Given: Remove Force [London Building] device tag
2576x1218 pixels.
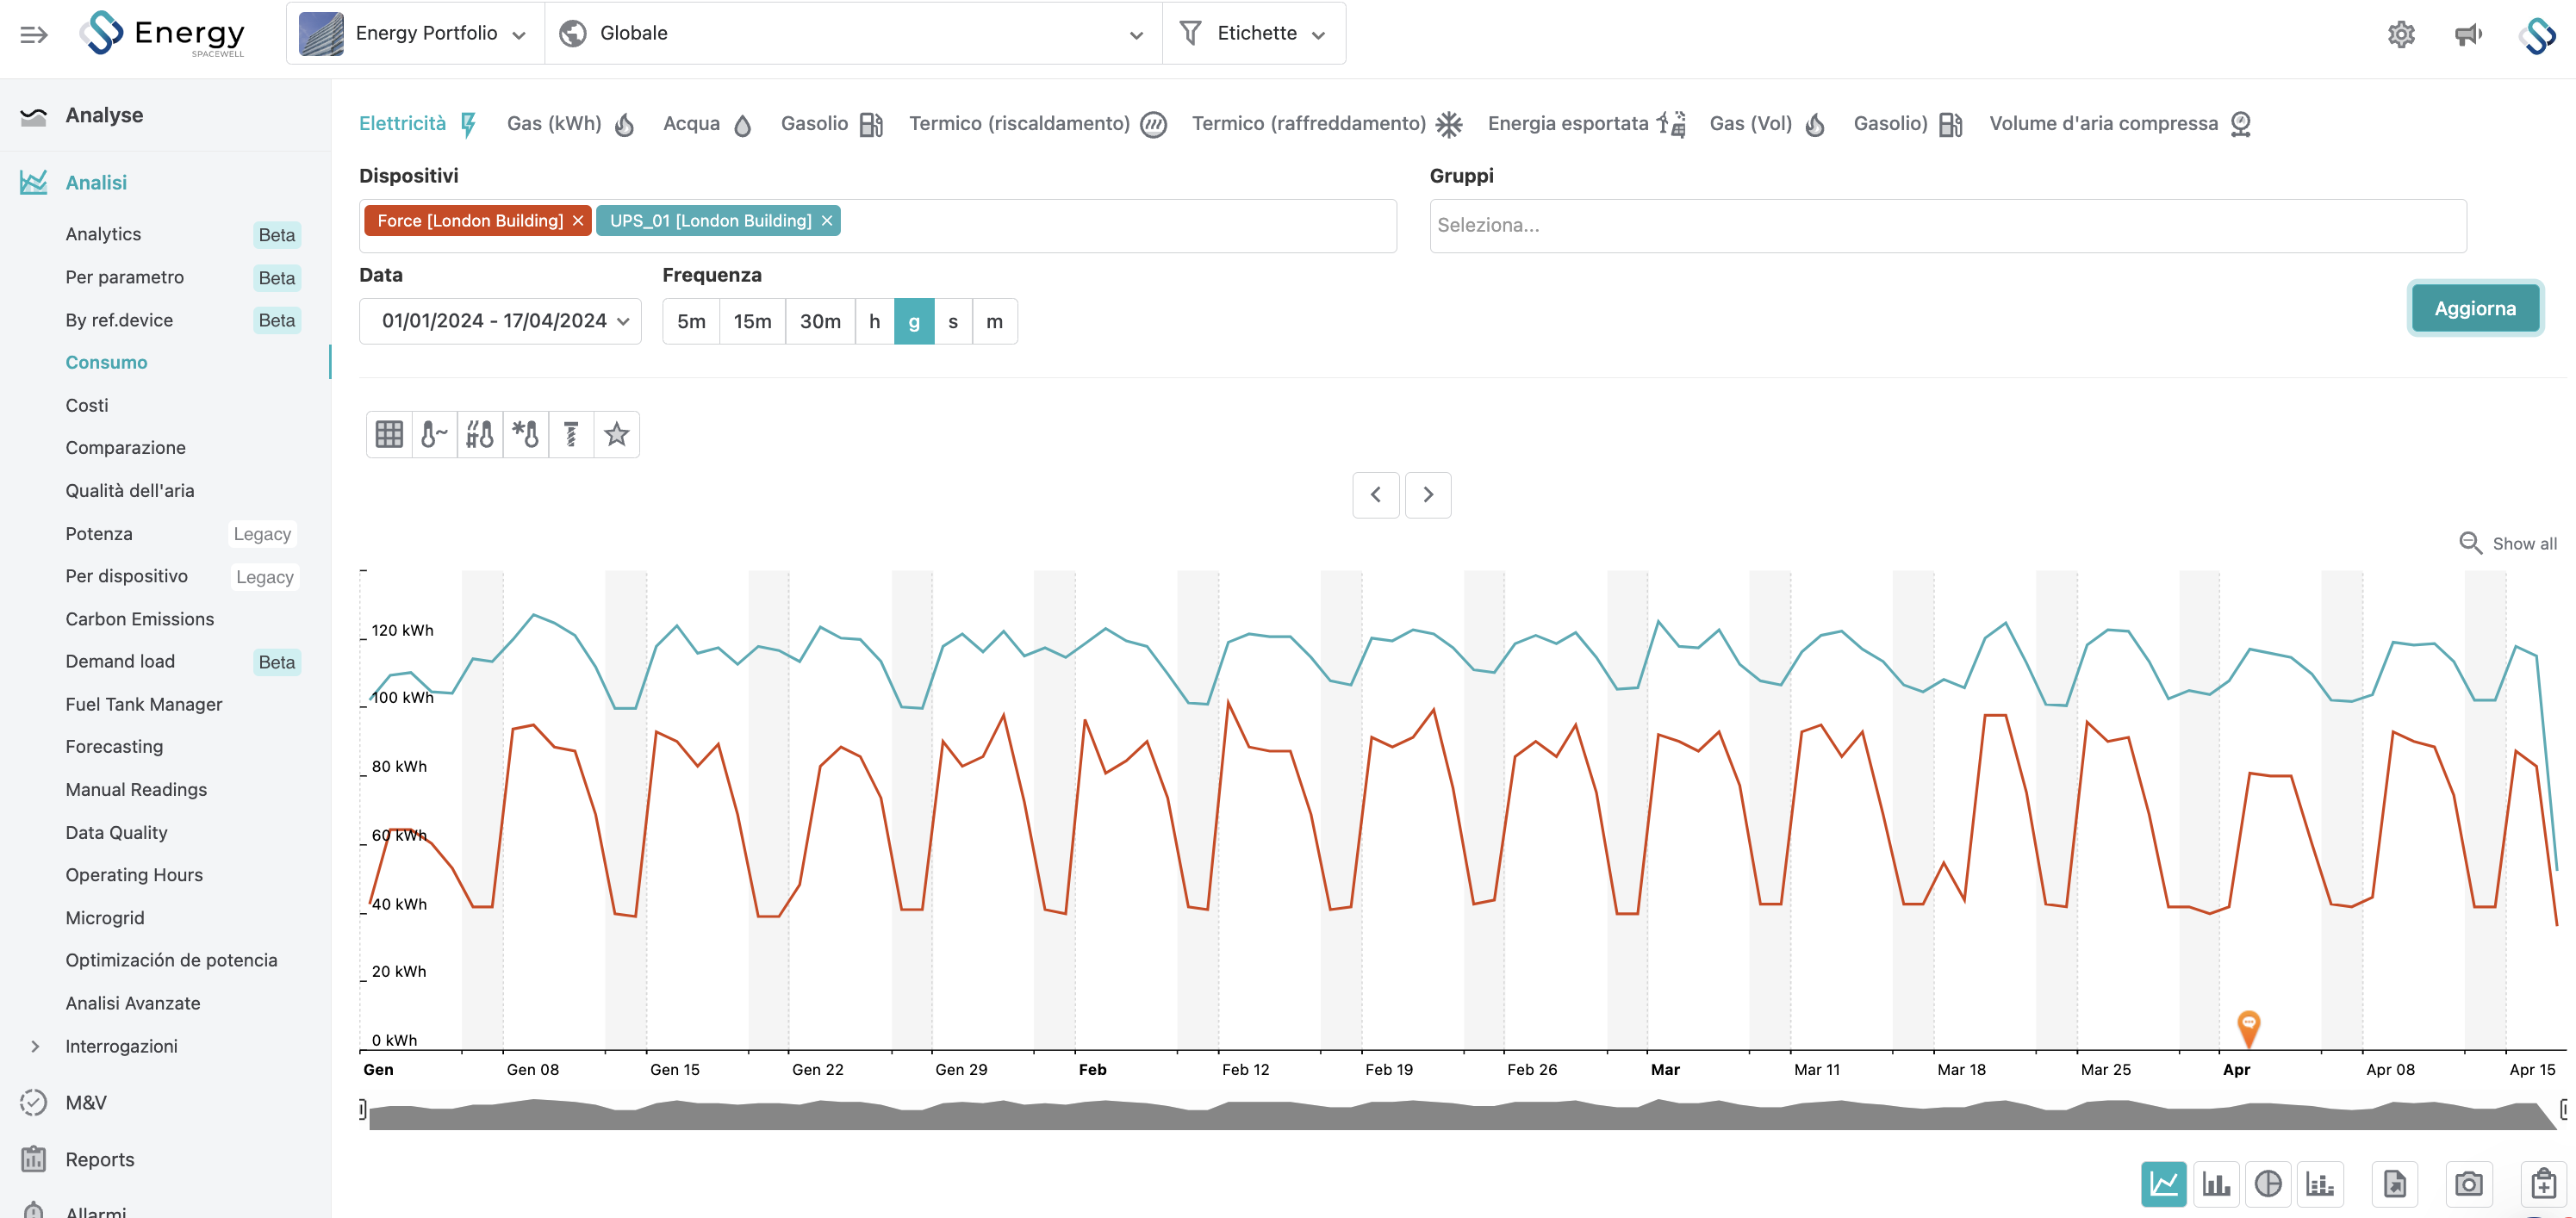Looking at the screenshot, I should (x=578, y=221).
